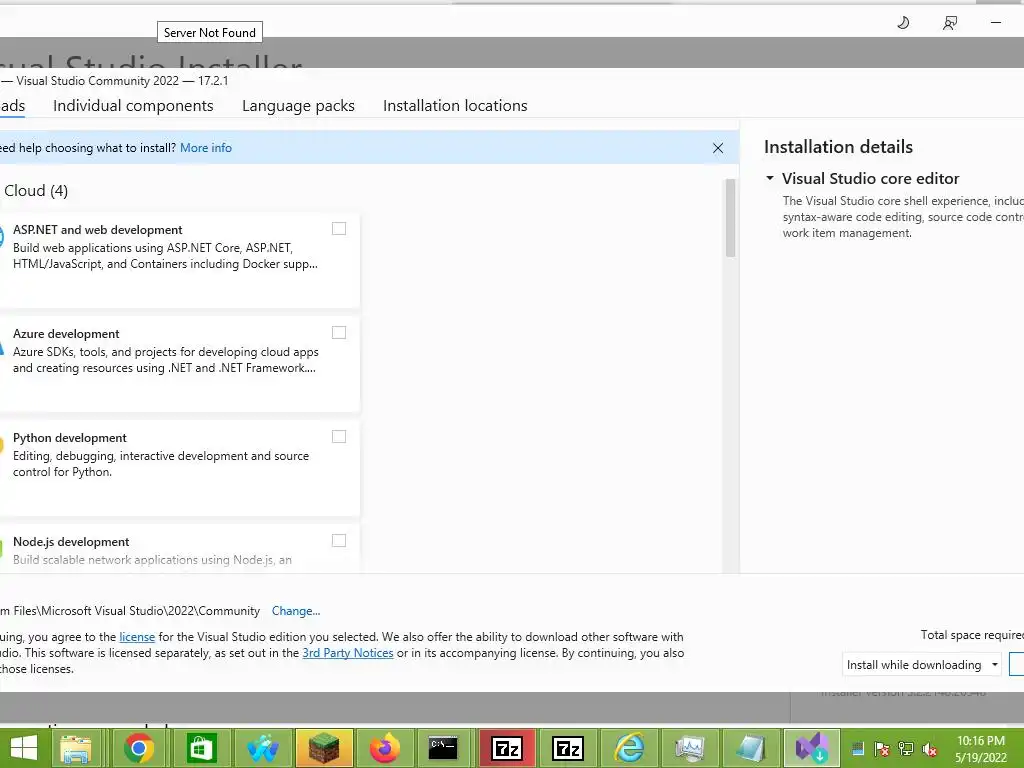Image resolution: width=1024 pixels, height=768 pixels.
Task: Click the Server Not Found tooltip
Action: [210, 33]
